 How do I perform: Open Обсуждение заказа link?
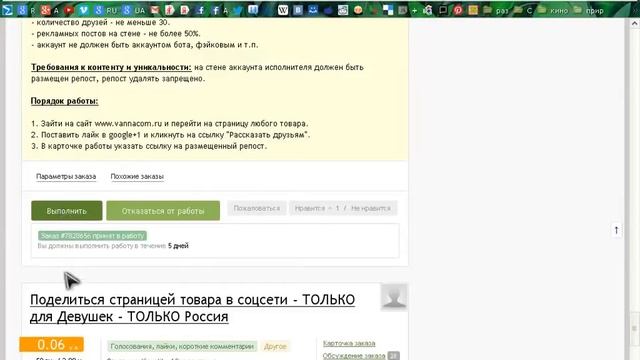[354, 356]
